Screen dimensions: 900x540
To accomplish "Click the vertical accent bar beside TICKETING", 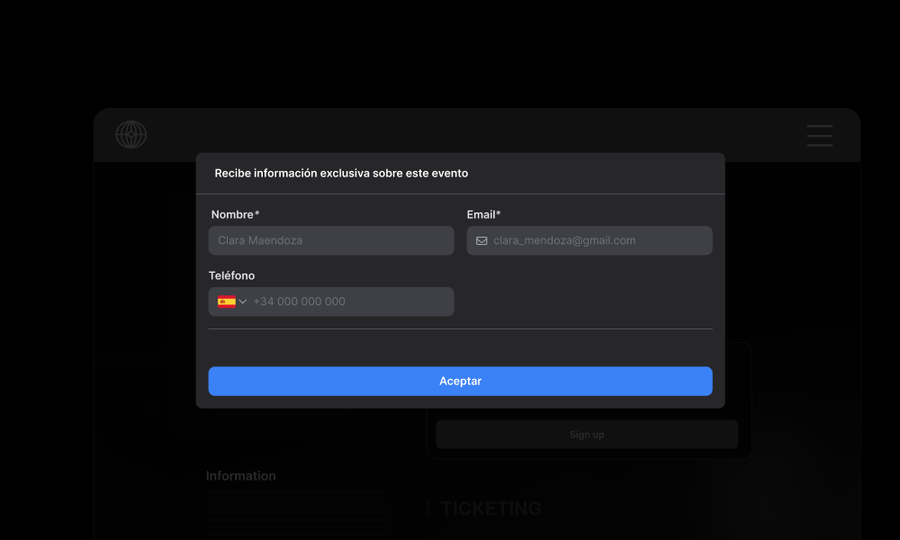I will tap(428, 508).
